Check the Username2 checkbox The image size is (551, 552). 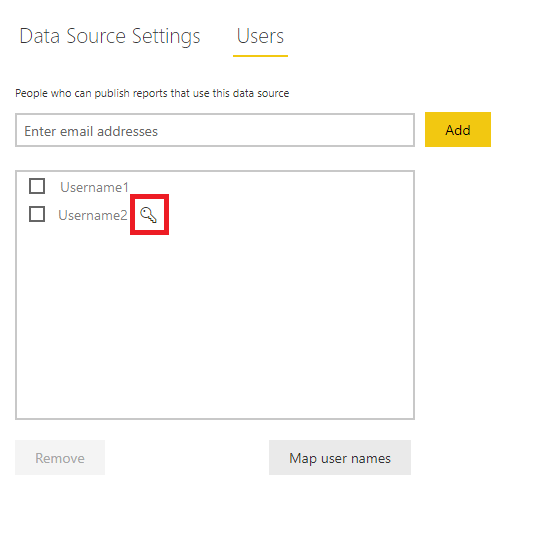click(x=37, y=214)
